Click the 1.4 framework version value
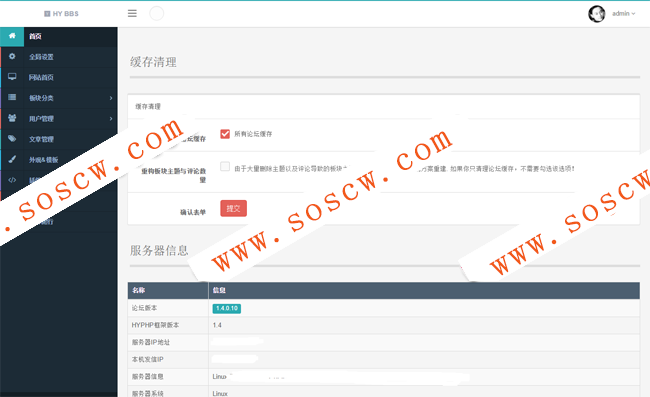Viewport: 650px width, 397px height. point(217,325)
